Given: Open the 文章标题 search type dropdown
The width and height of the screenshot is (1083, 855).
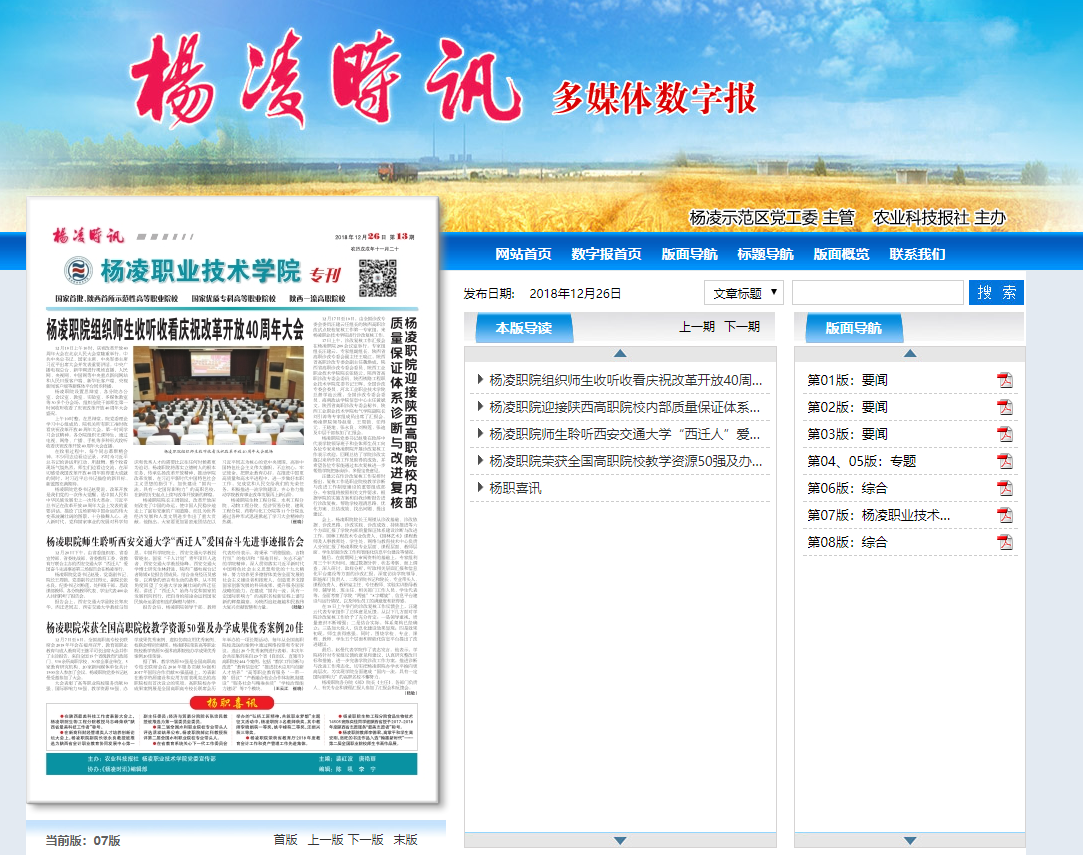Looking at the screenshot, I should (744, 293).
